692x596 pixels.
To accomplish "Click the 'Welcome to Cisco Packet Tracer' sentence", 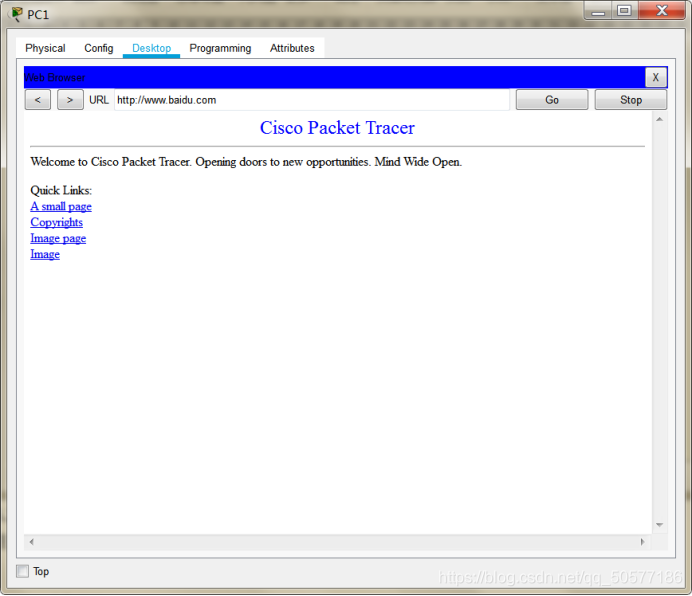I will (x=246, y=162).
